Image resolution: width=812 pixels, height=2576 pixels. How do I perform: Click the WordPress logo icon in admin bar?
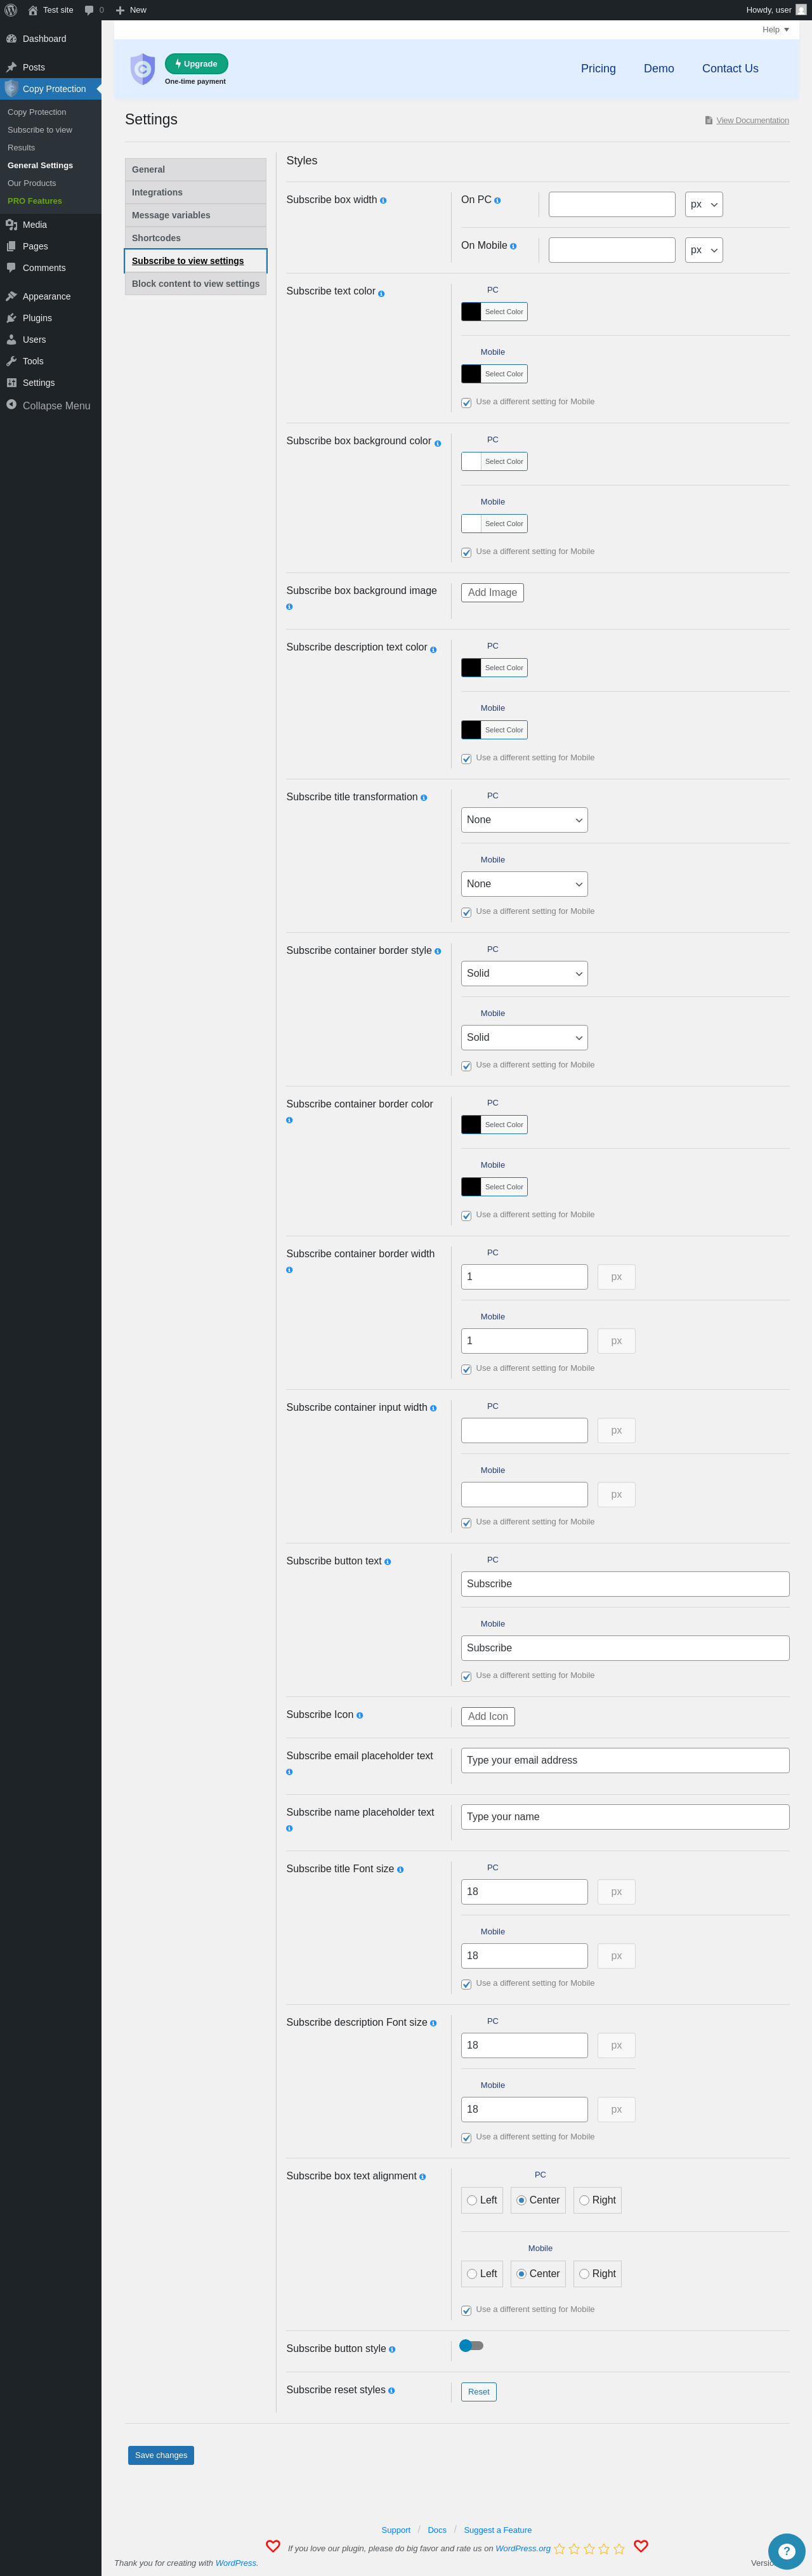11,10
